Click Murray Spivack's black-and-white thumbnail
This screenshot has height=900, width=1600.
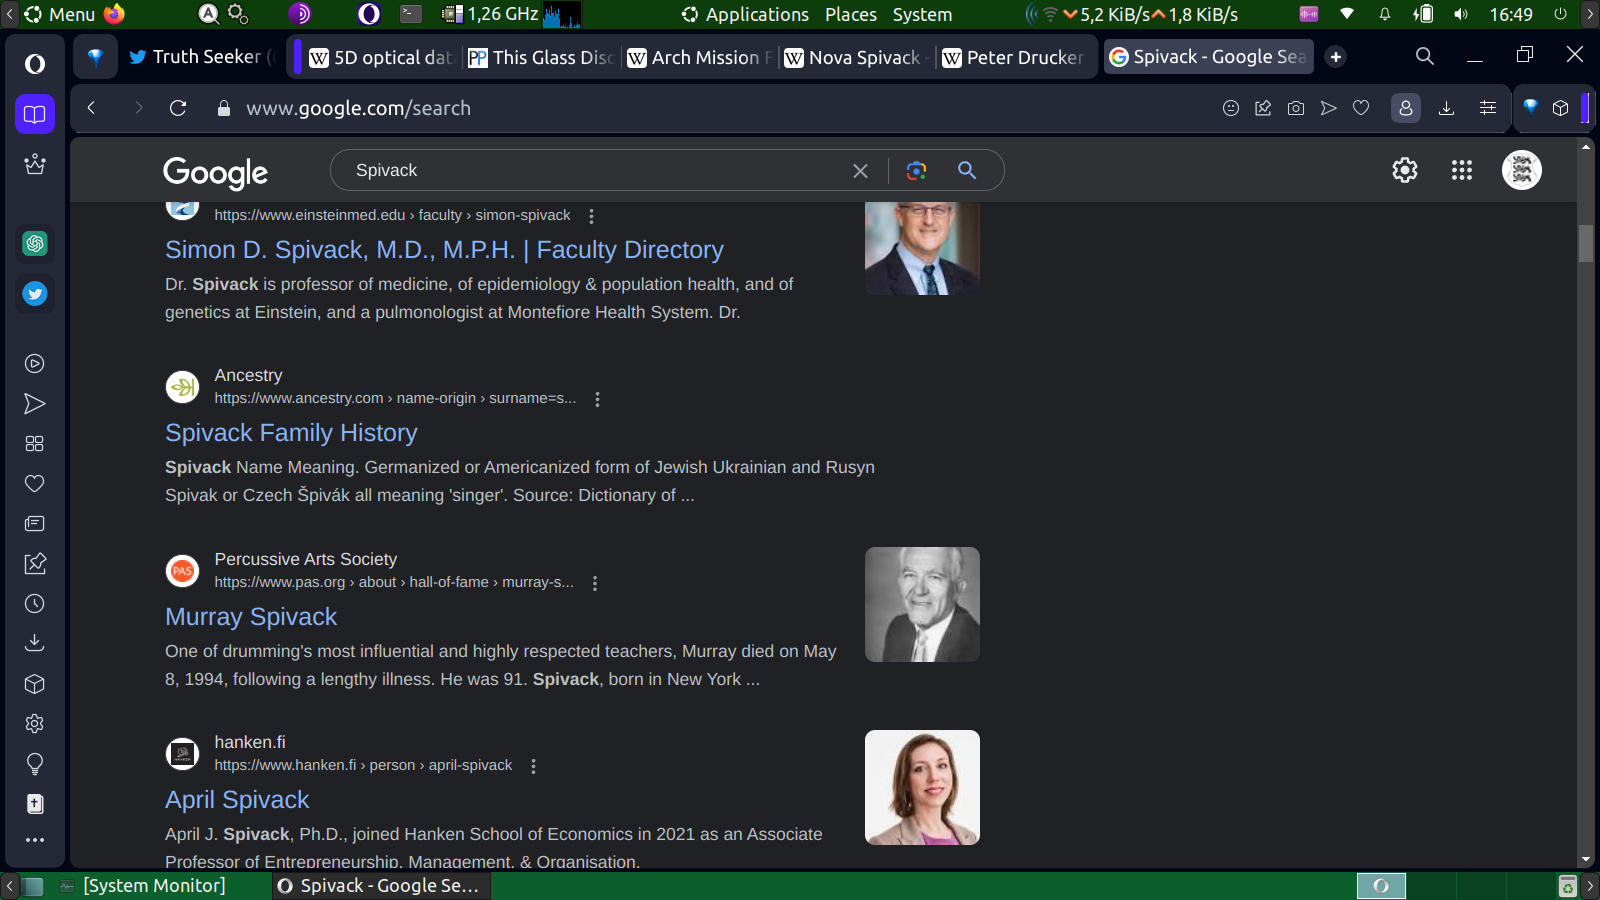coord(922,604)
